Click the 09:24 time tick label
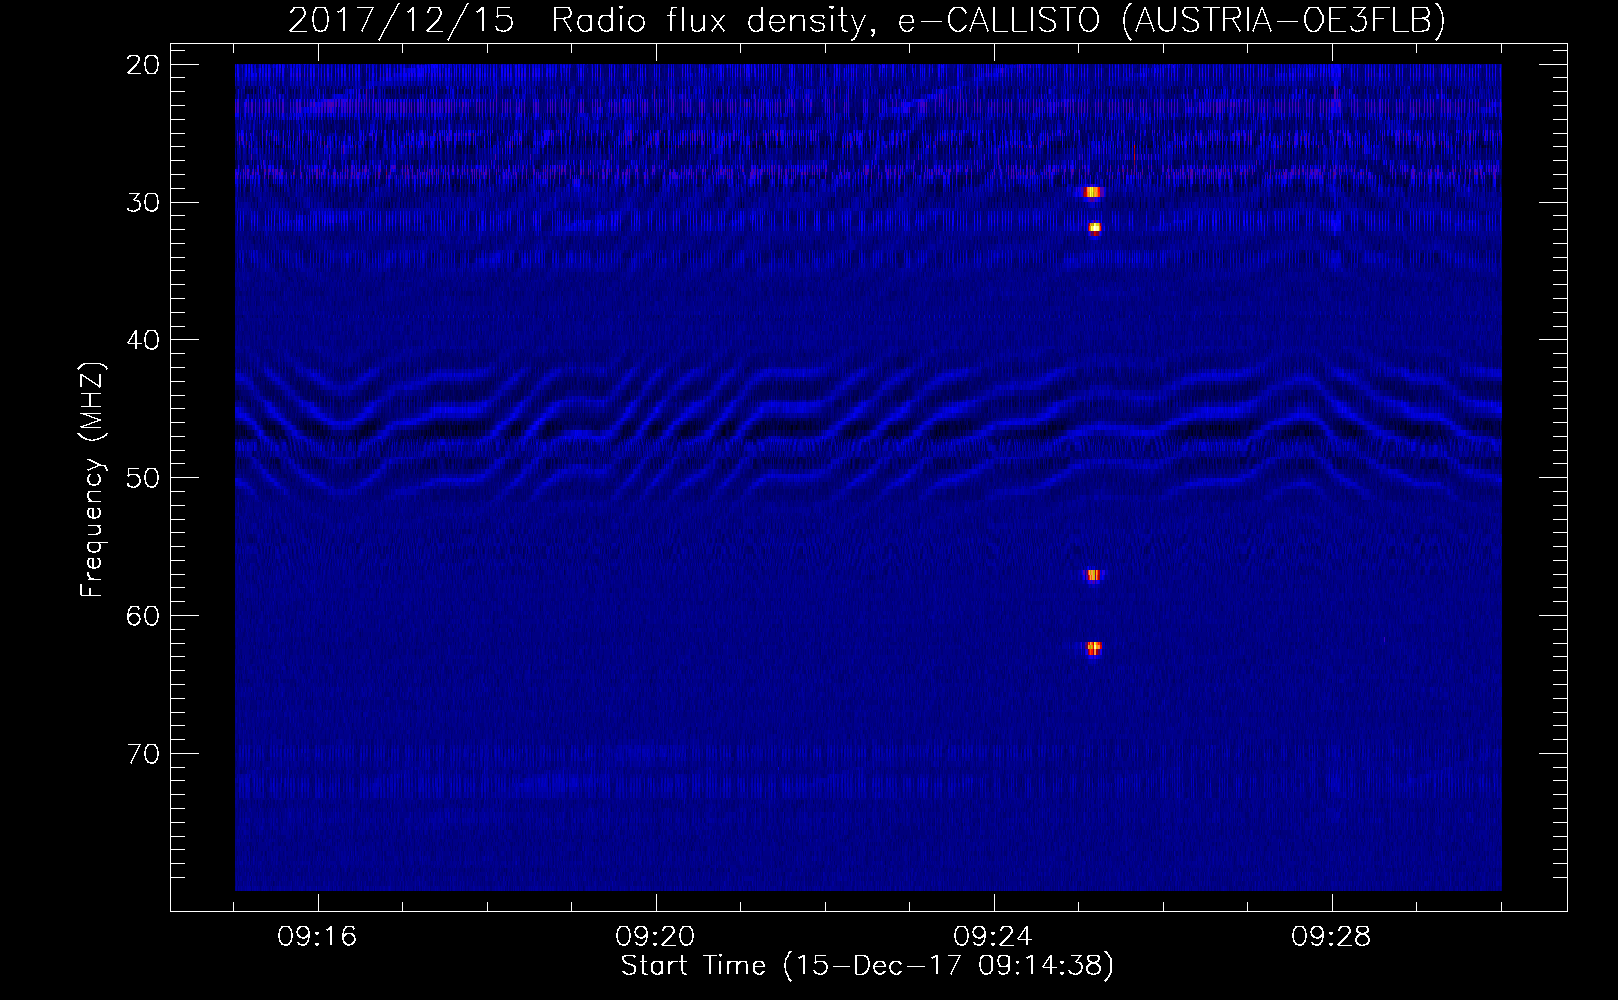Image resolution: width=1618 pixels, height=1000 pixels. coord(993,937)
